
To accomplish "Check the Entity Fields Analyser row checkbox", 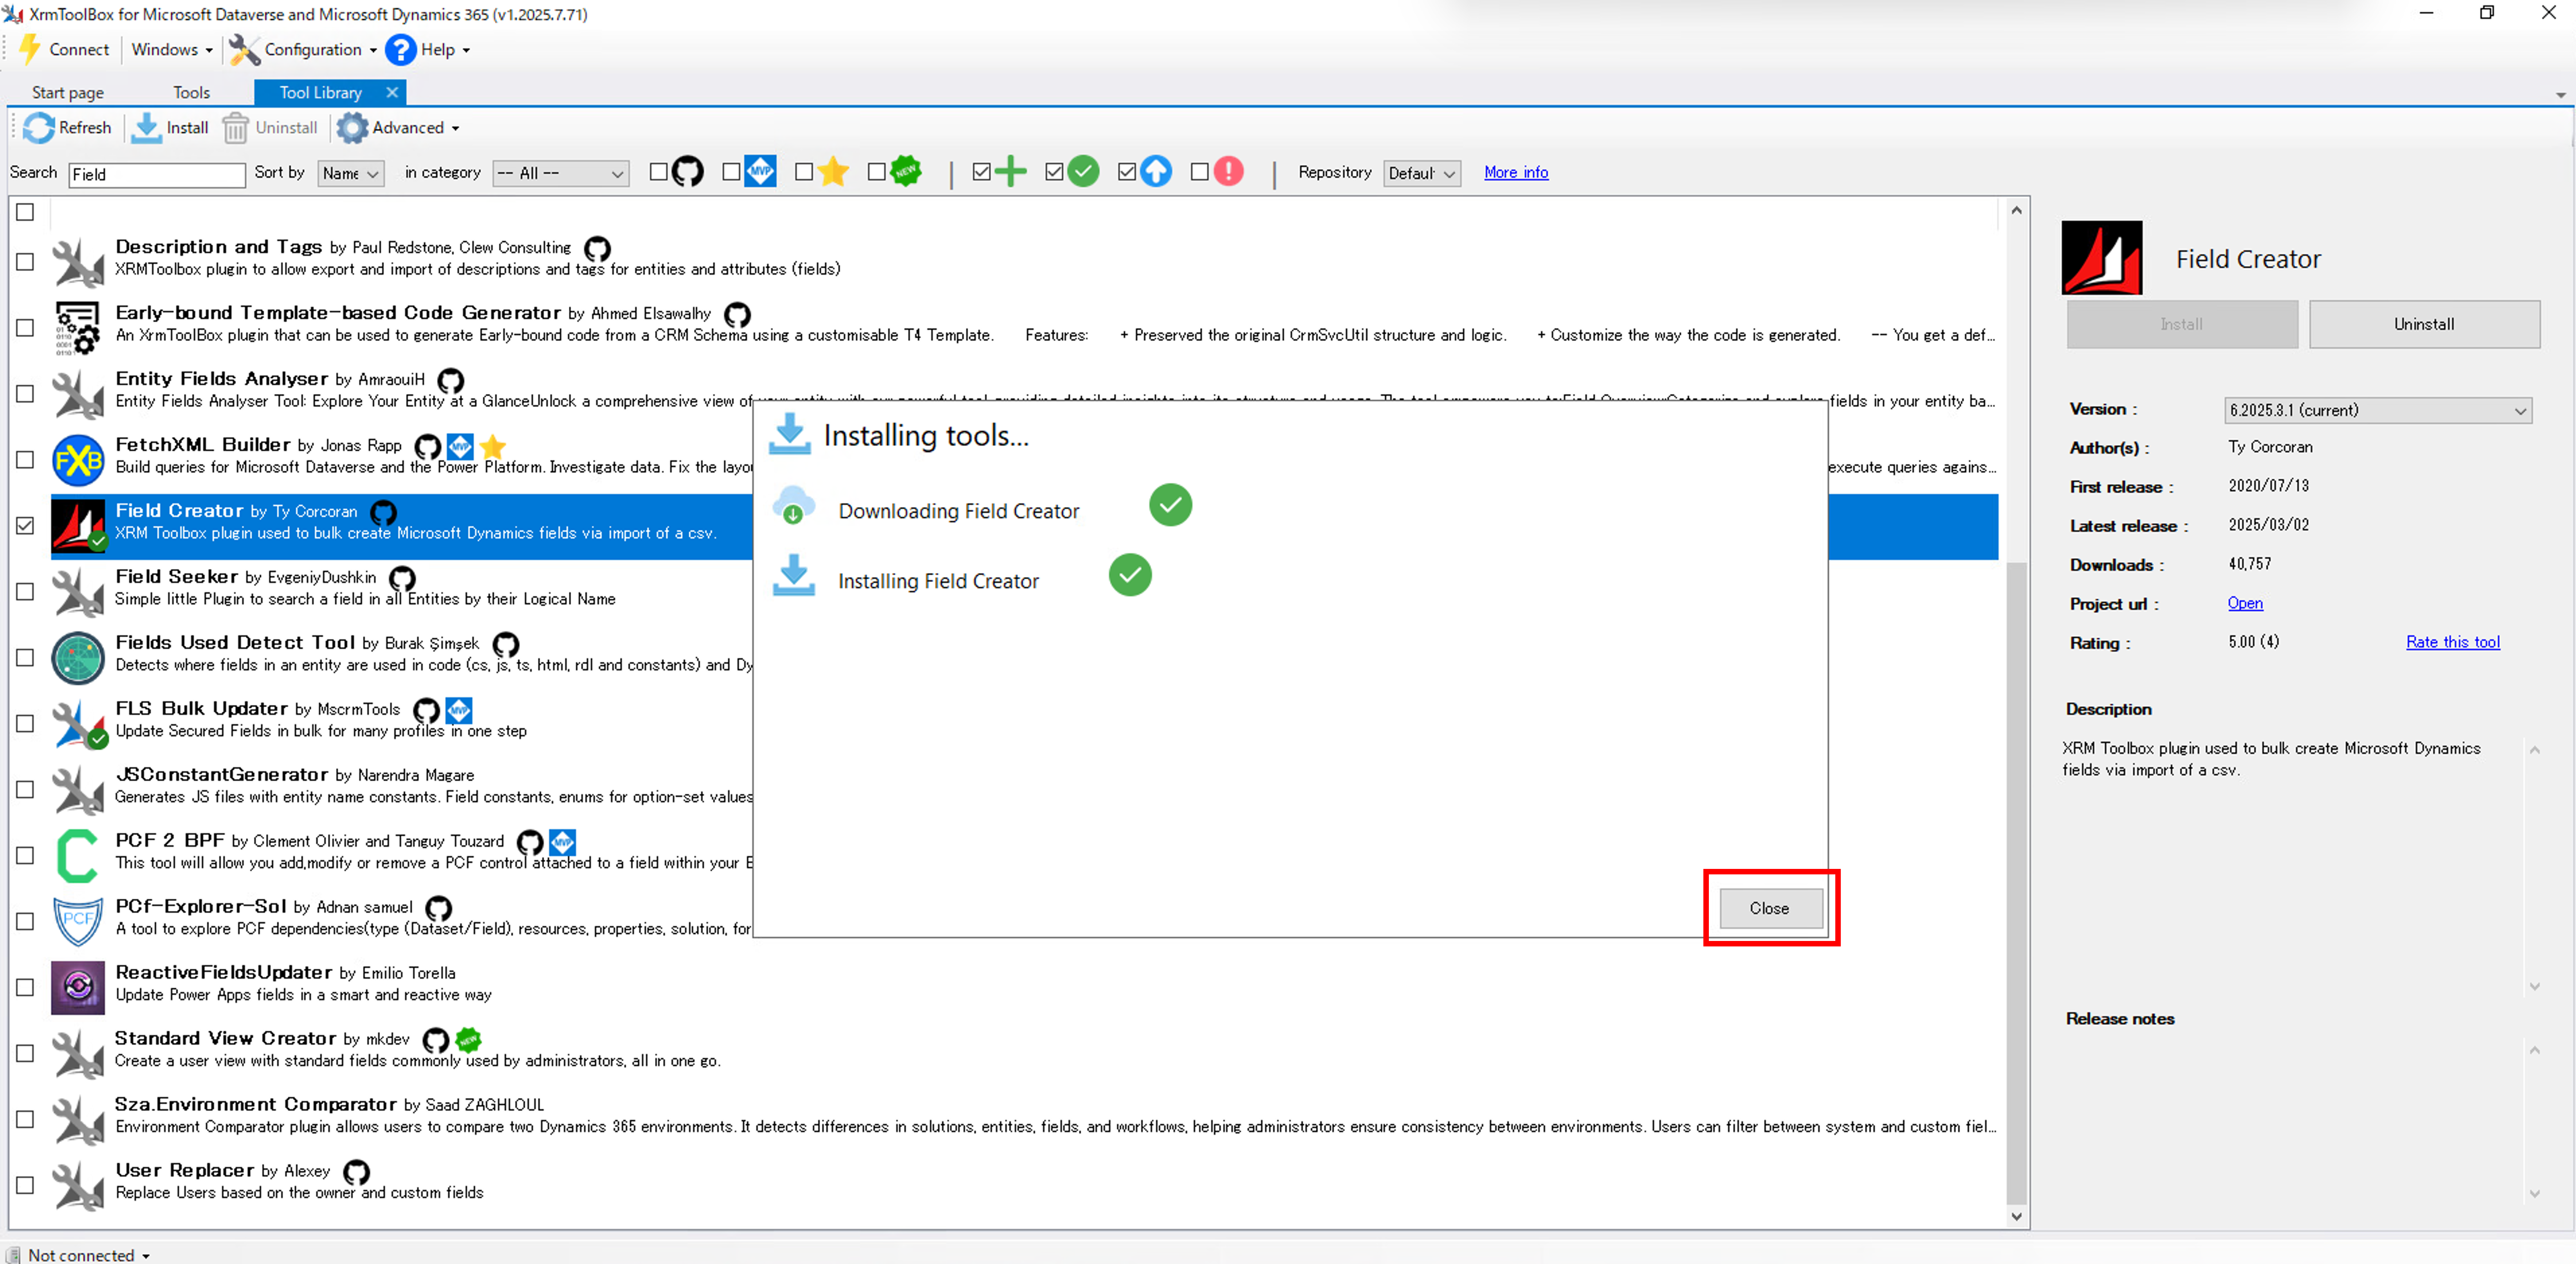I will (x=25, y=394).
